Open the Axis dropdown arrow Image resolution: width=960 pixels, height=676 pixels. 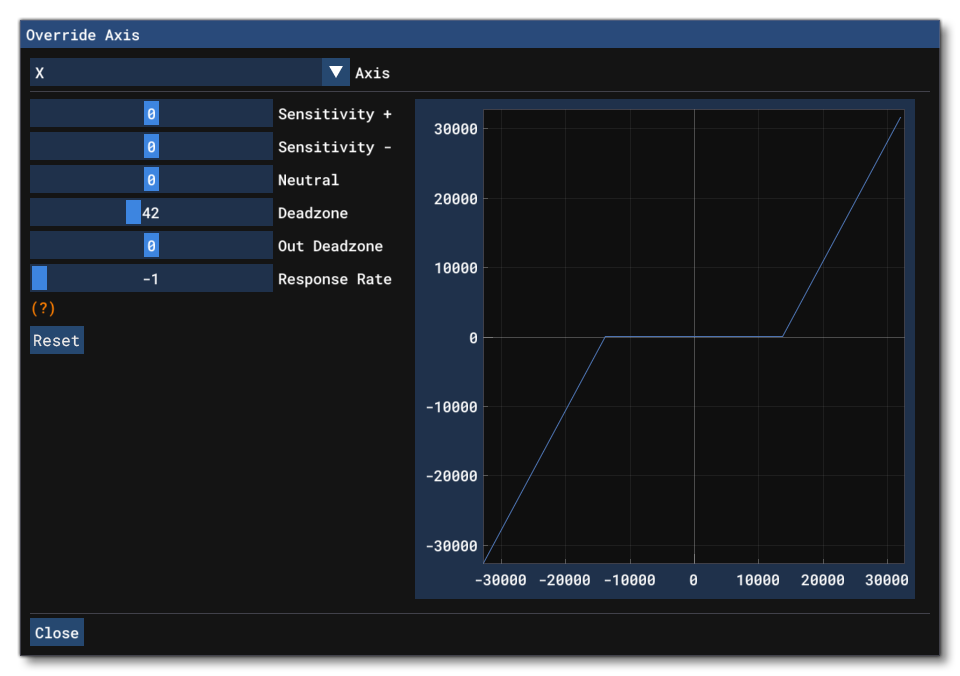point(336,73)
